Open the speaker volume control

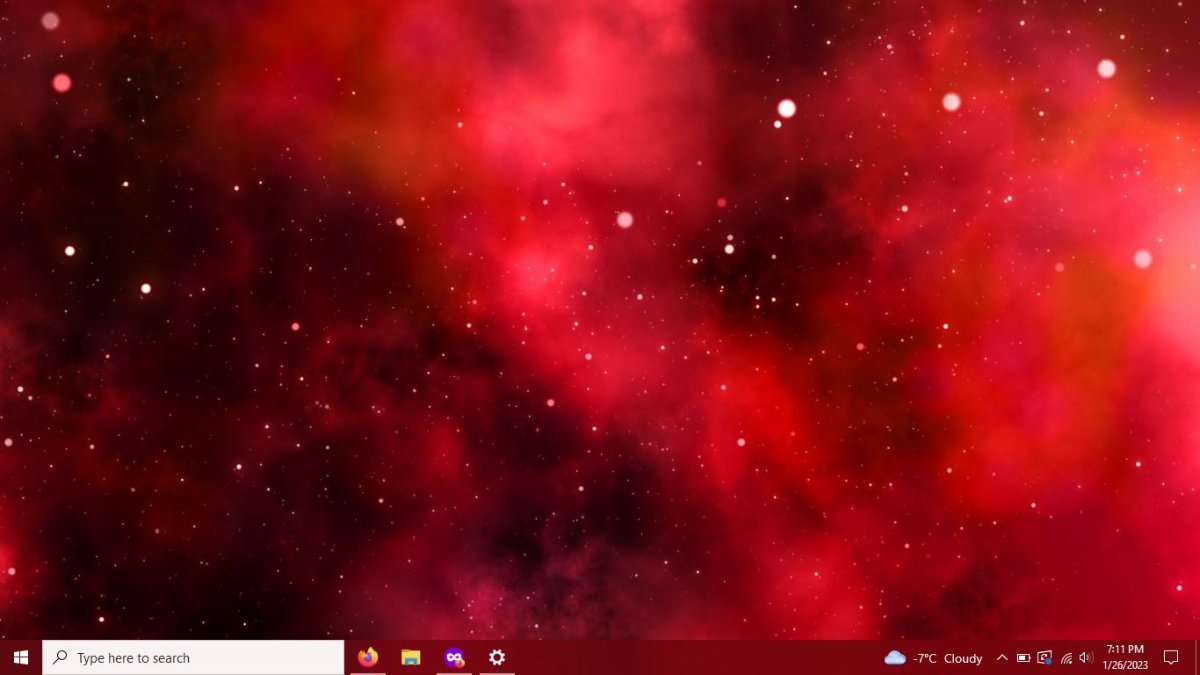click(x=1086, y=658)
